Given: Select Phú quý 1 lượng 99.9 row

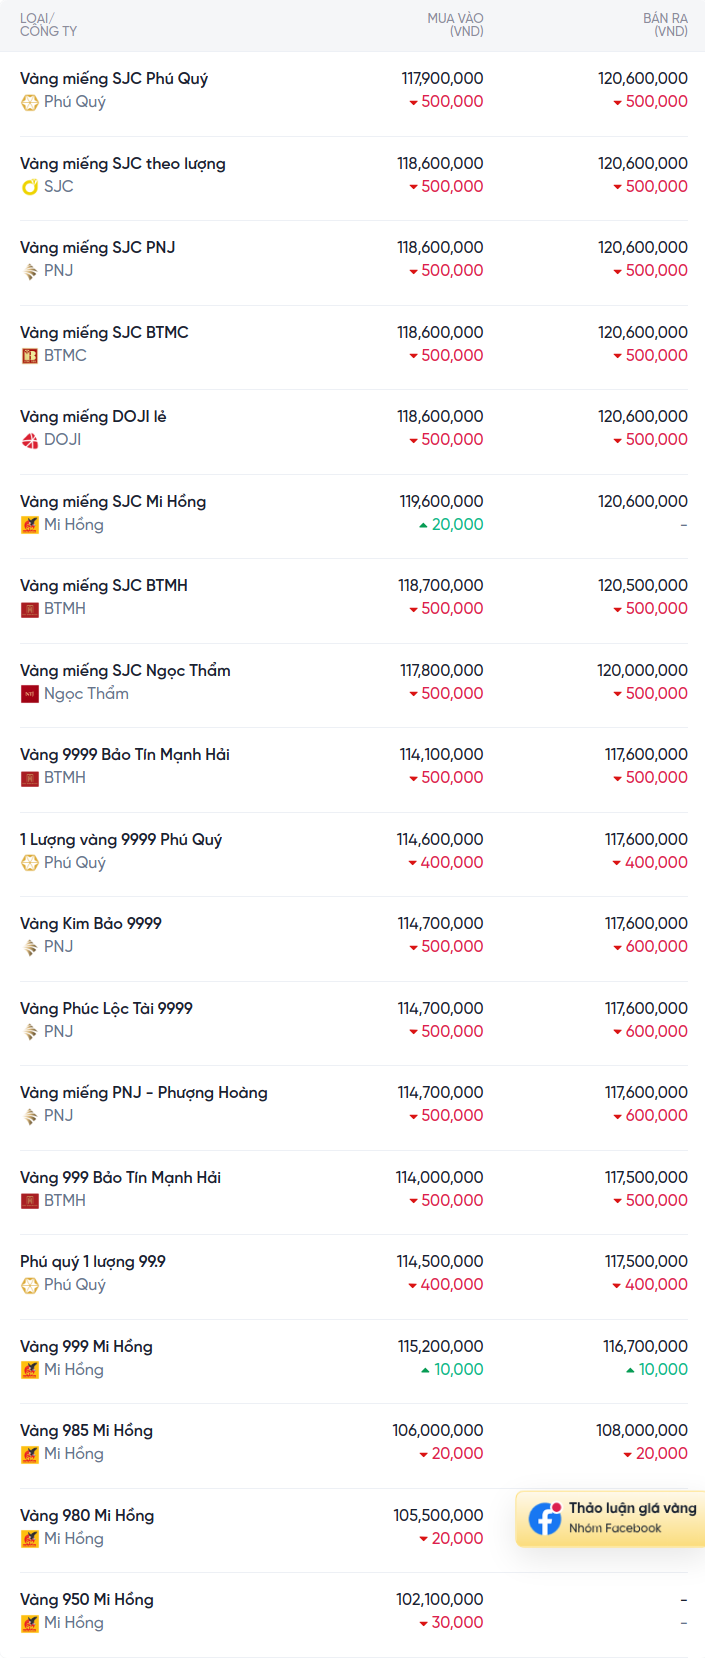Looking at the screenshot, I should click(354, 1277).
